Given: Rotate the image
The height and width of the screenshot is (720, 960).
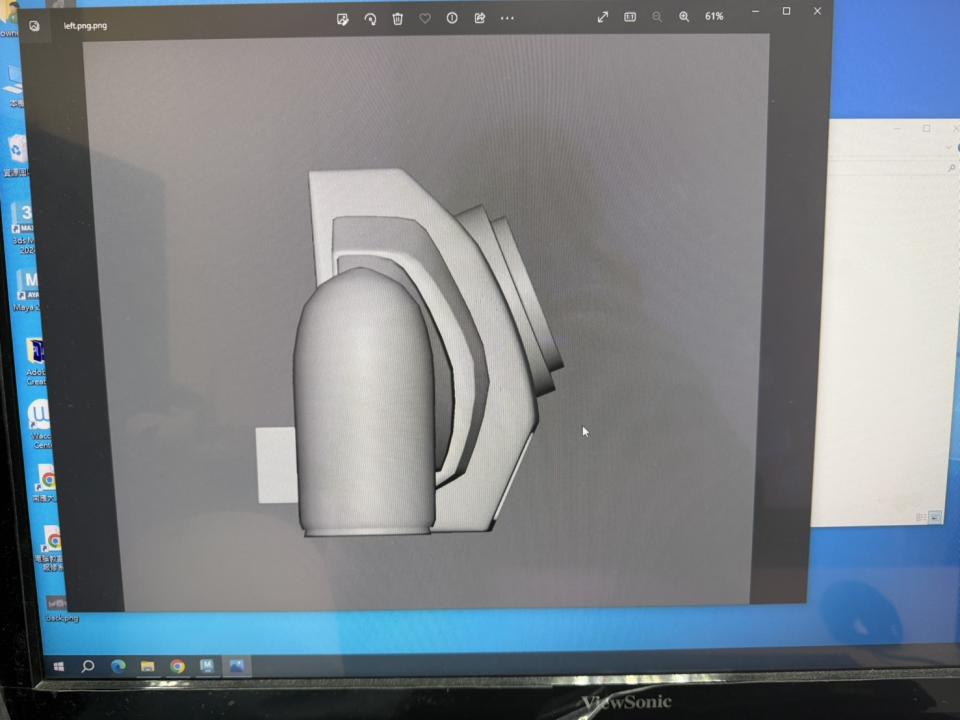Looking at the screenshot, I should point(370,18).
